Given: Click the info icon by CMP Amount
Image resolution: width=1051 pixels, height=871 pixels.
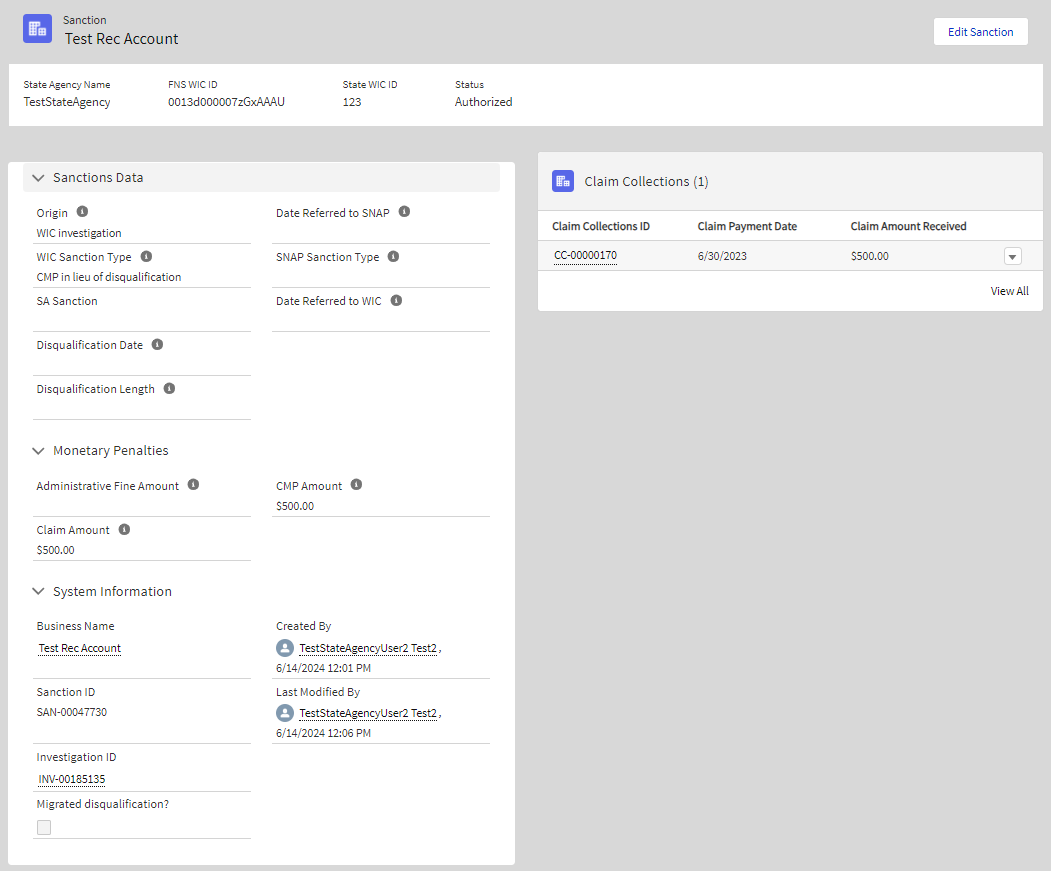Looking at the screenshot, I should coord(356,485).
